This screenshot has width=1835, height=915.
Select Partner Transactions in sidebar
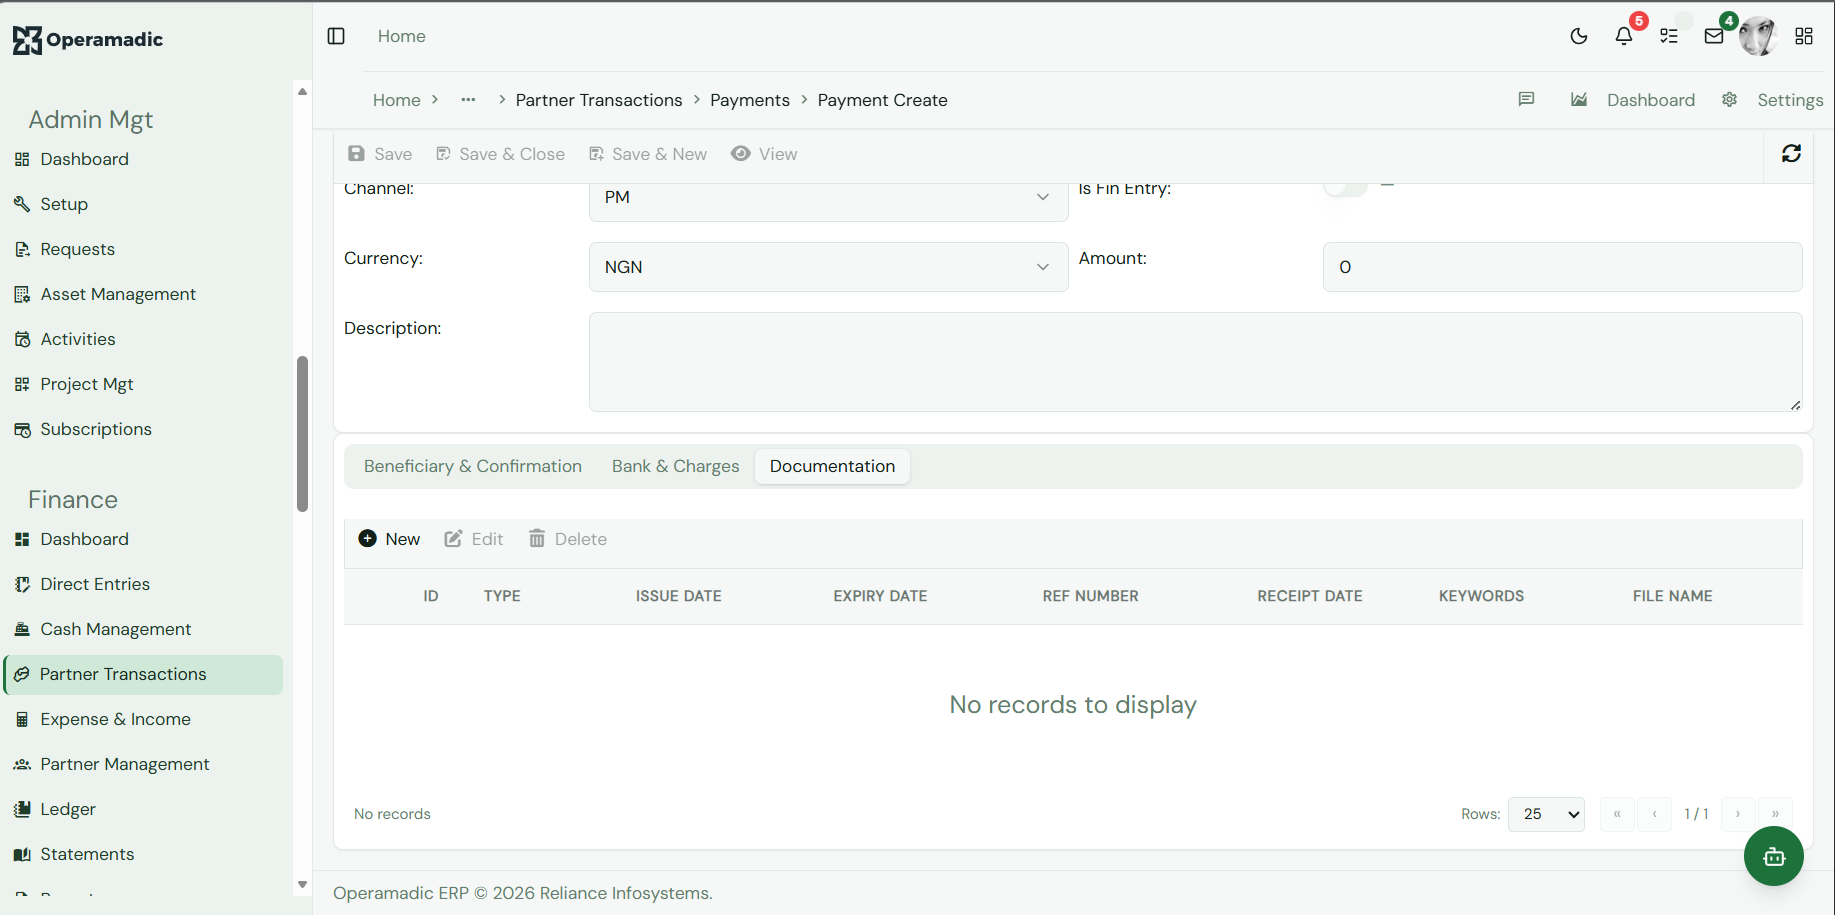click(x=143, y=674)
